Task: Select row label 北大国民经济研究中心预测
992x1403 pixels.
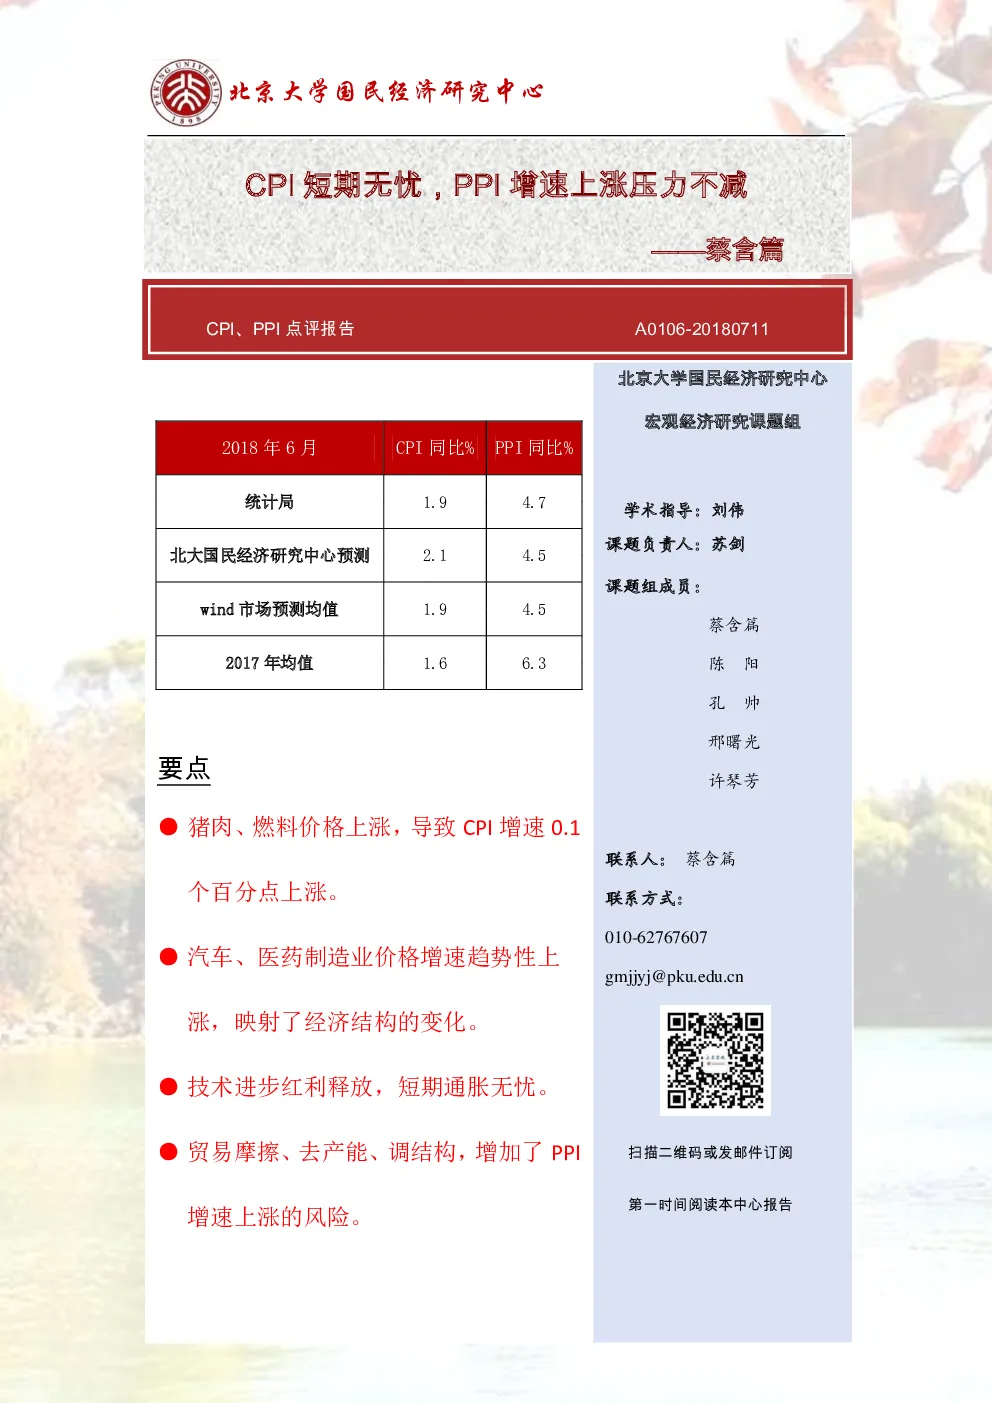Action: point(269,555)
